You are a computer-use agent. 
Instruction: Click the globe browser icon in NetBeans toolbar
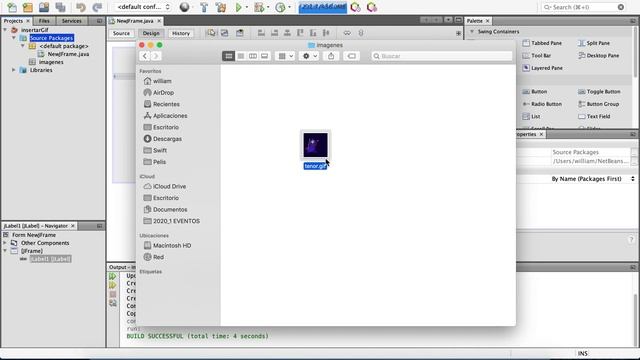[x=184, y=7]
